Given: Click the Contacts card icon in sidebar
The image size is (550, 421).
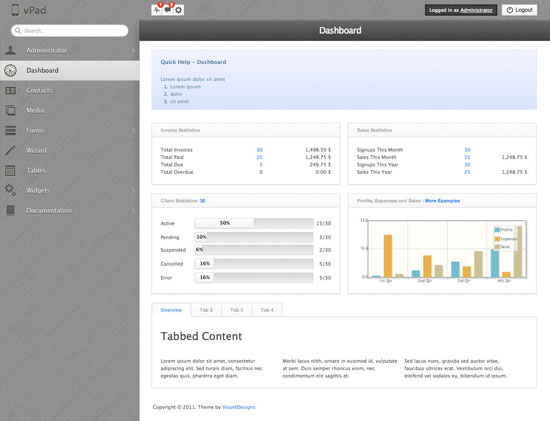Looking at the screenshot, I should click(x=11, y=91).
